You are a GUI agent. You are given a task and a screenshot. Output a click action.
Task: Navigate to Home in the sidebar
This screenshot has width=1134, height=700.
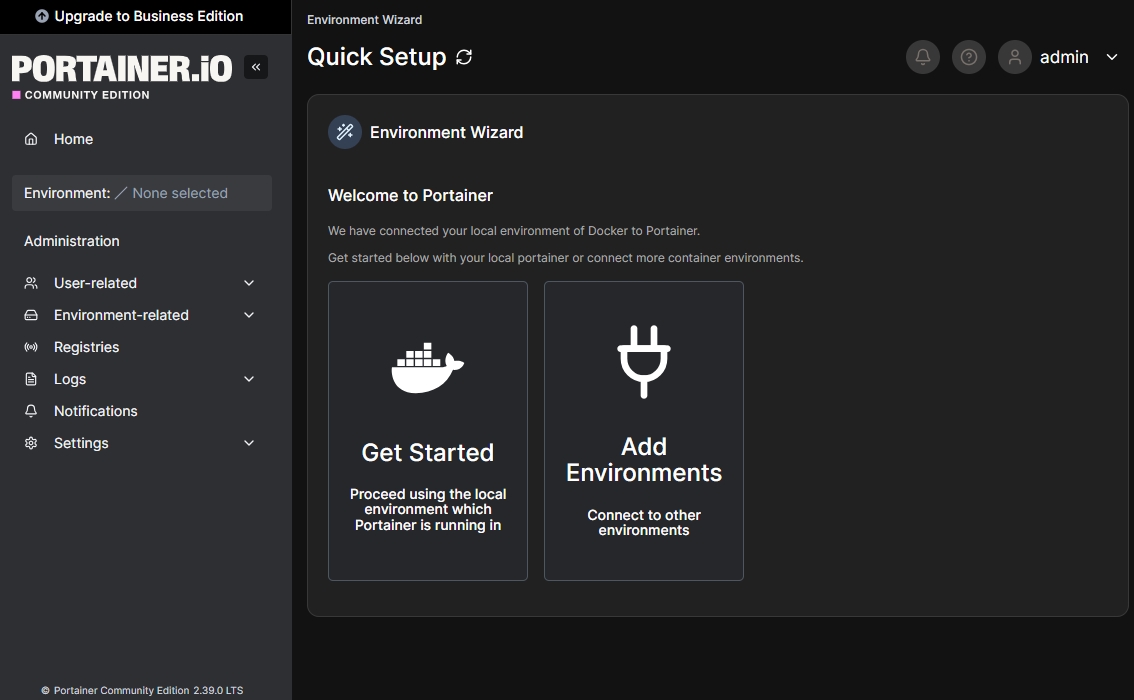pyautogui.click(x=73, y=138)
